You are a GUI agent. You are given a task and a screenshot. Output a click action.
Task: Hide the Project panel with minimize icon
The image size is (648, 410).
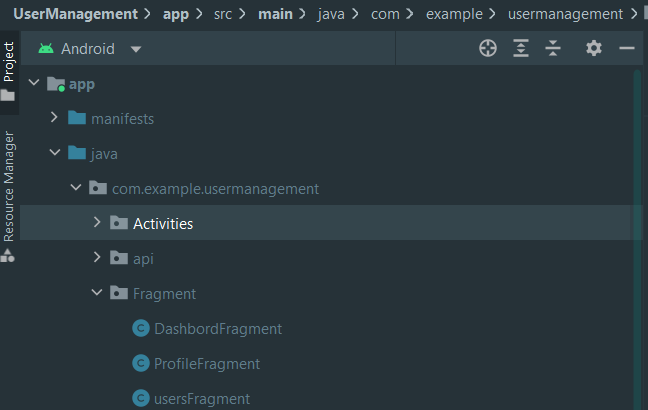pyautogui.click(x=627, y=48)
